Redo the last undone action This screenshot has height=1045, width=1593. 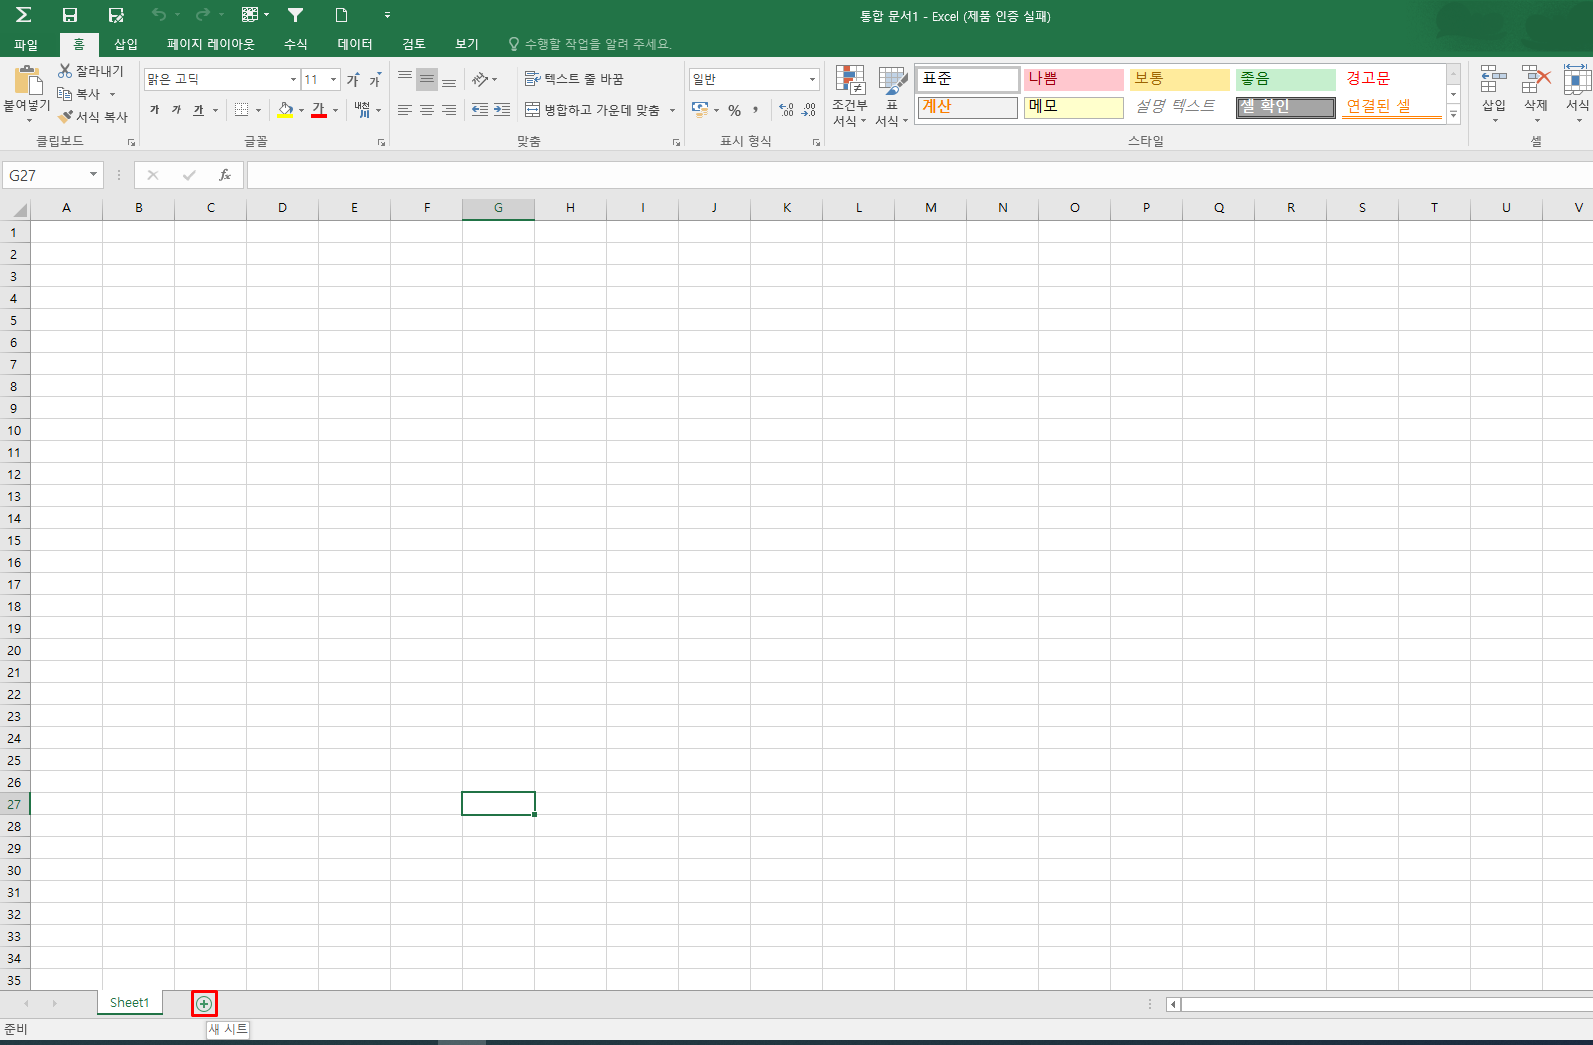pyautogui.click(x=202, y=15)
